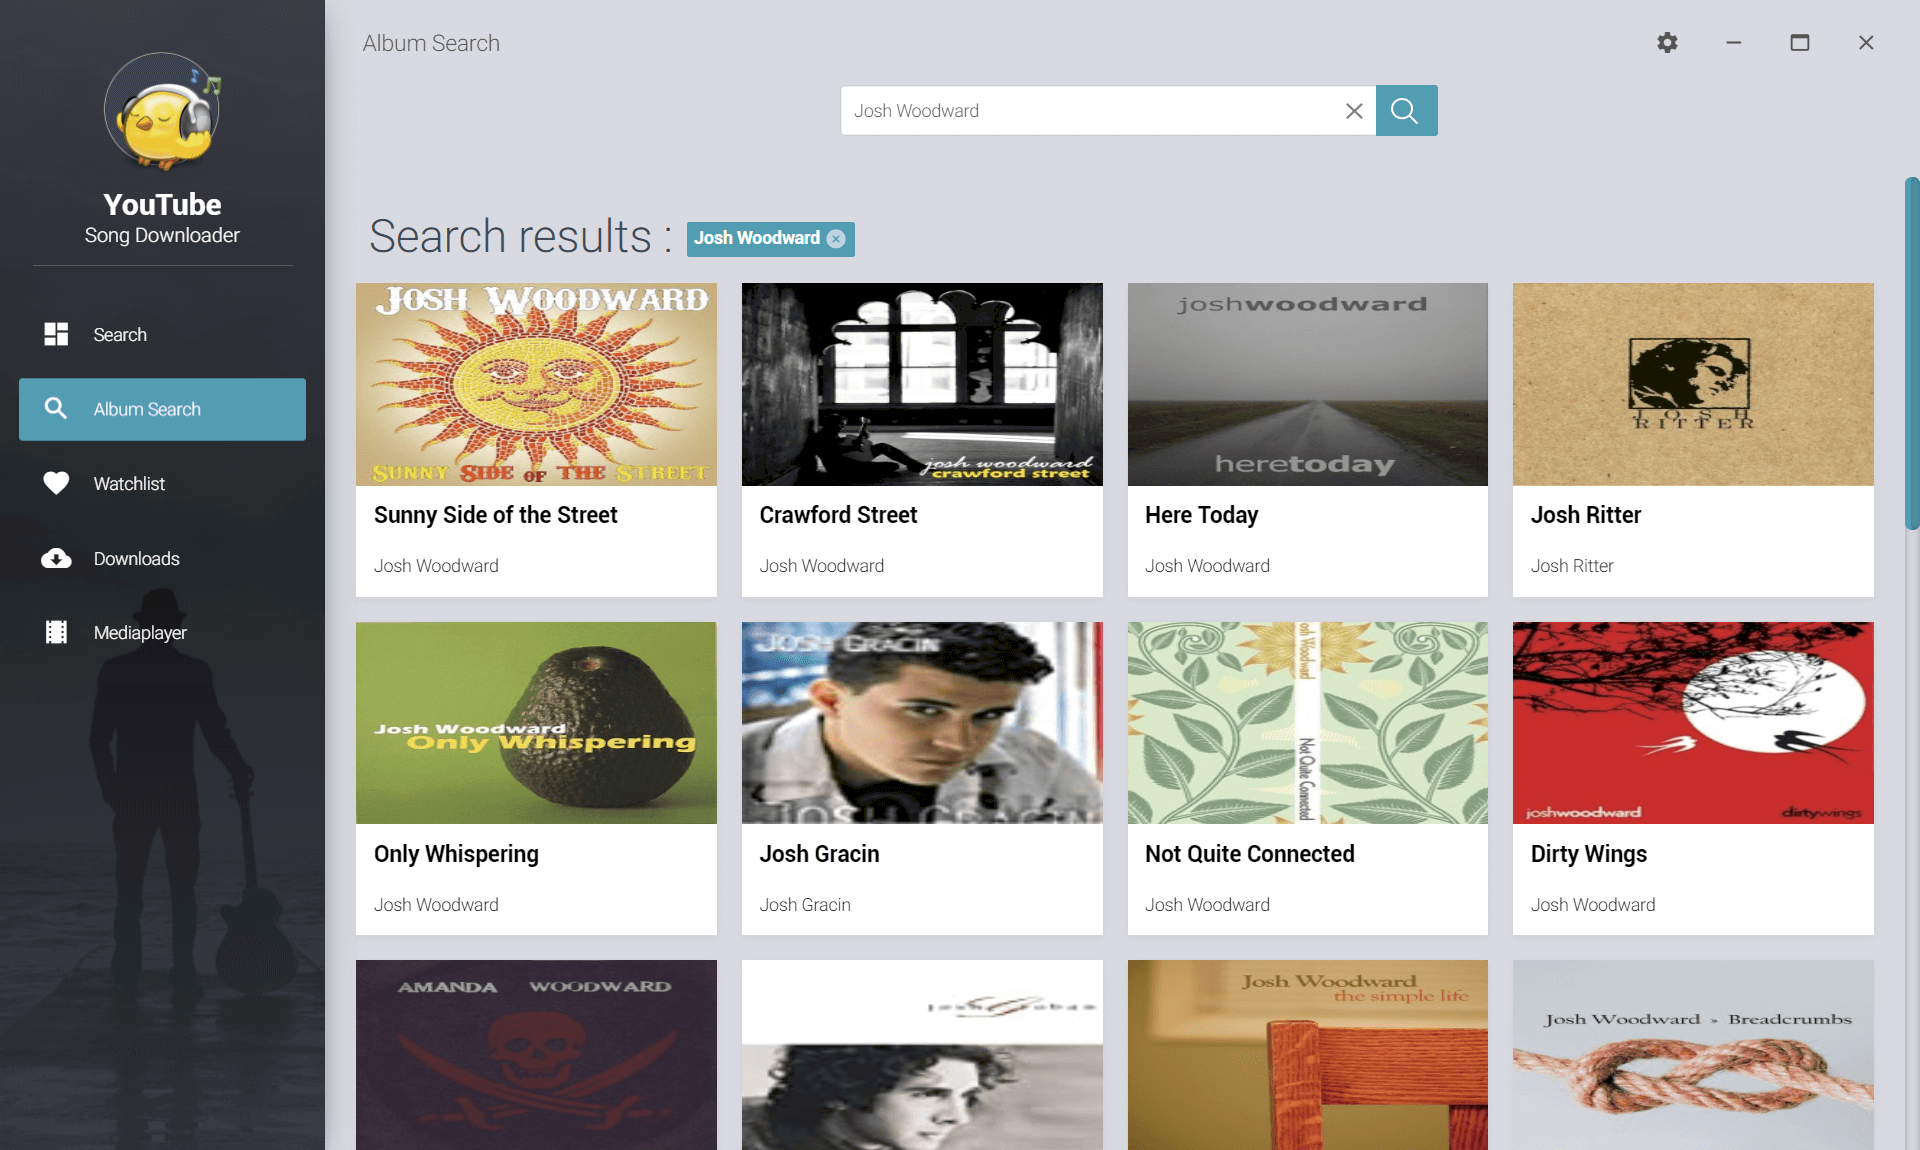Click the Search navigation icon
1920x1150 pixels.
(56, 333)
